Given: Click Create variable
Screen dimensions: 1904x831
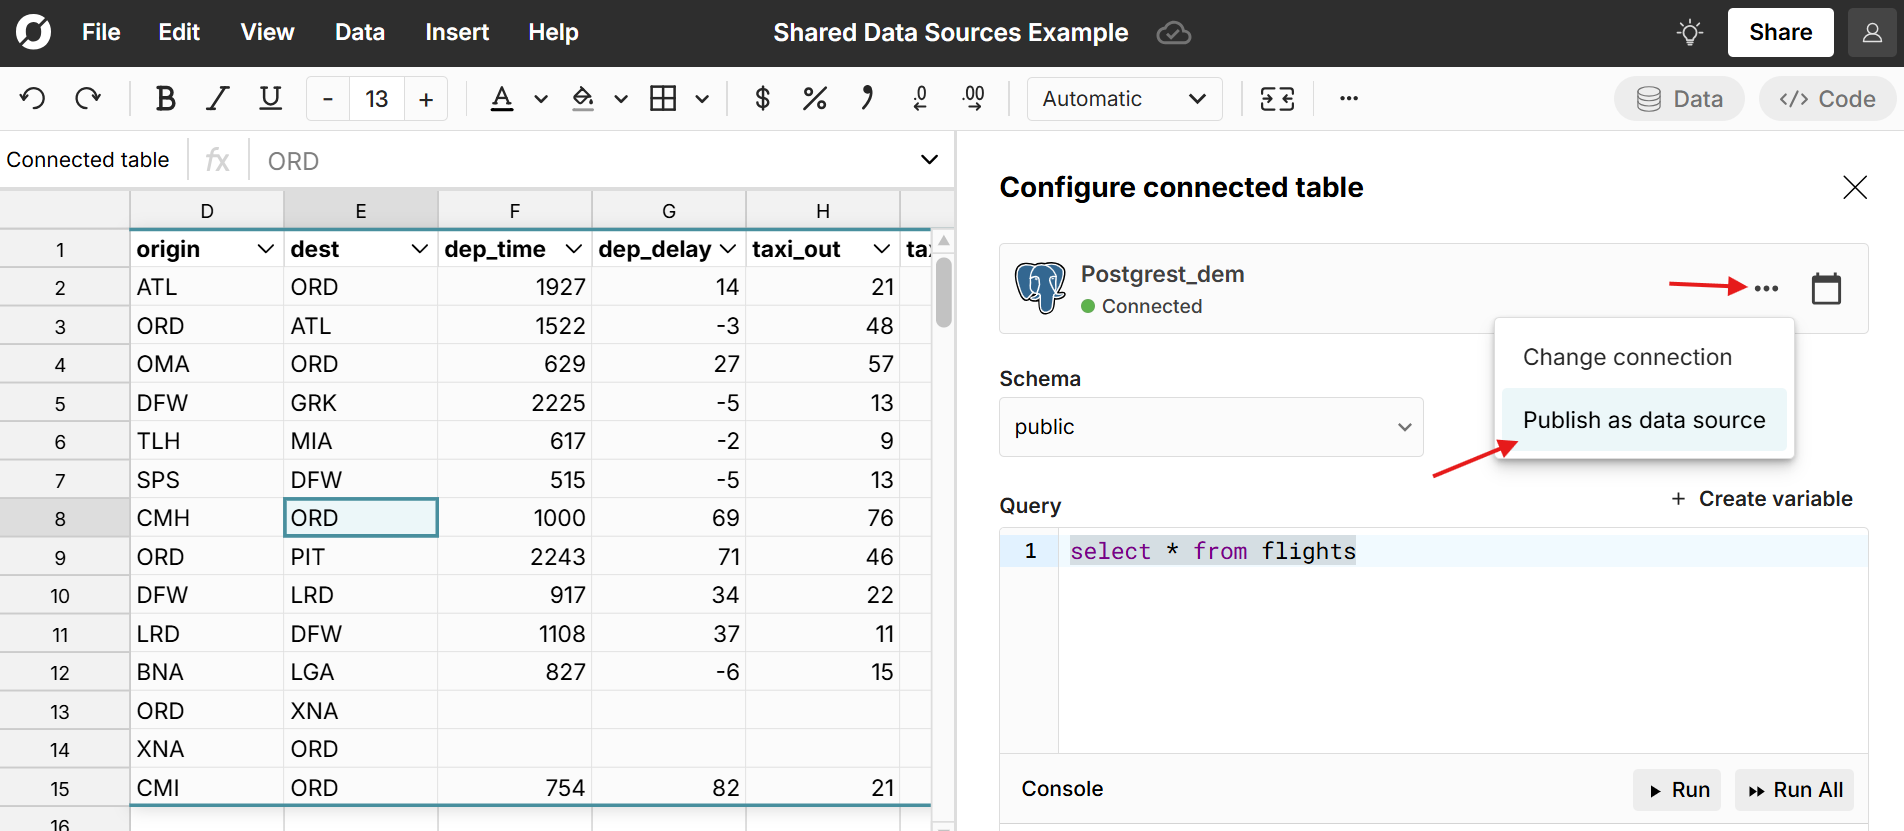Looking at the screenshot, I should 1762,499.
